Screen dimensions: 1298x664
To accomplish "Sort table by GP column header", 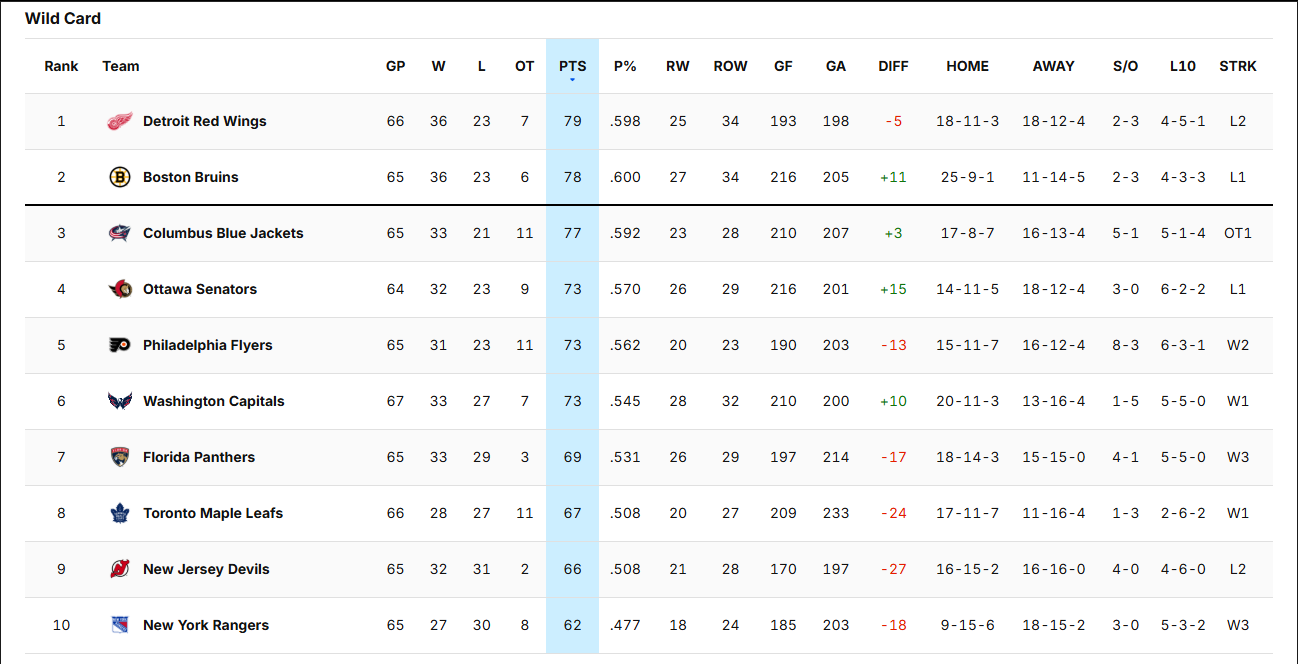I will tap(396, 66).
